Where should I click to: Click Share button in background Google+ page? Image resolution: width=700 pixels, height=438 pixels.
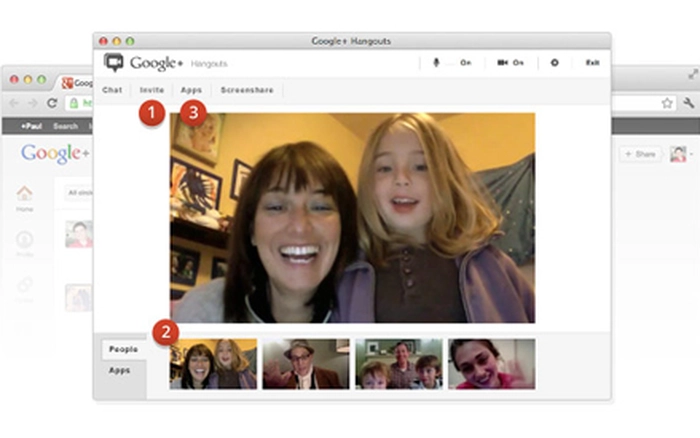click(641, 154)
